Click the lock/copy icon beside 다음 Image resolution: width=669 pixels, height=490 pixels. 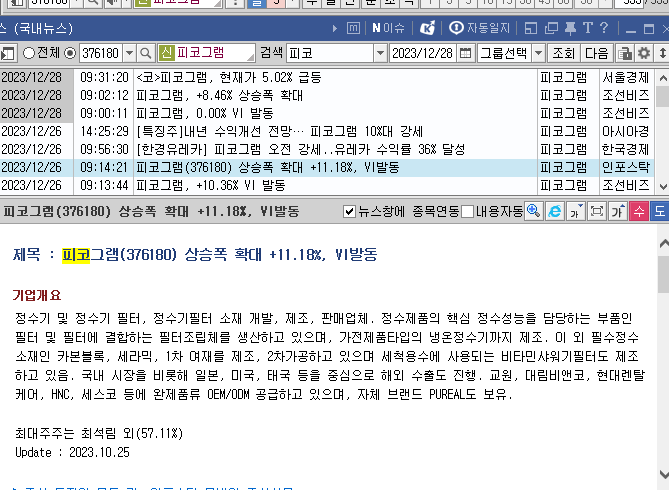[625, 53]
